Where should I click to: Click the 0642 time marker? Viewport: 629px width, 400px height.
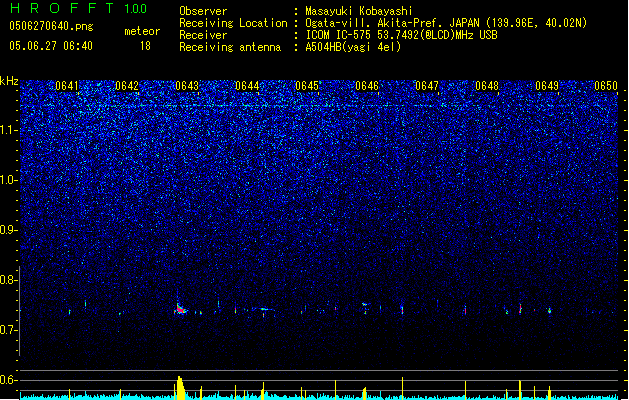point(127,86)
